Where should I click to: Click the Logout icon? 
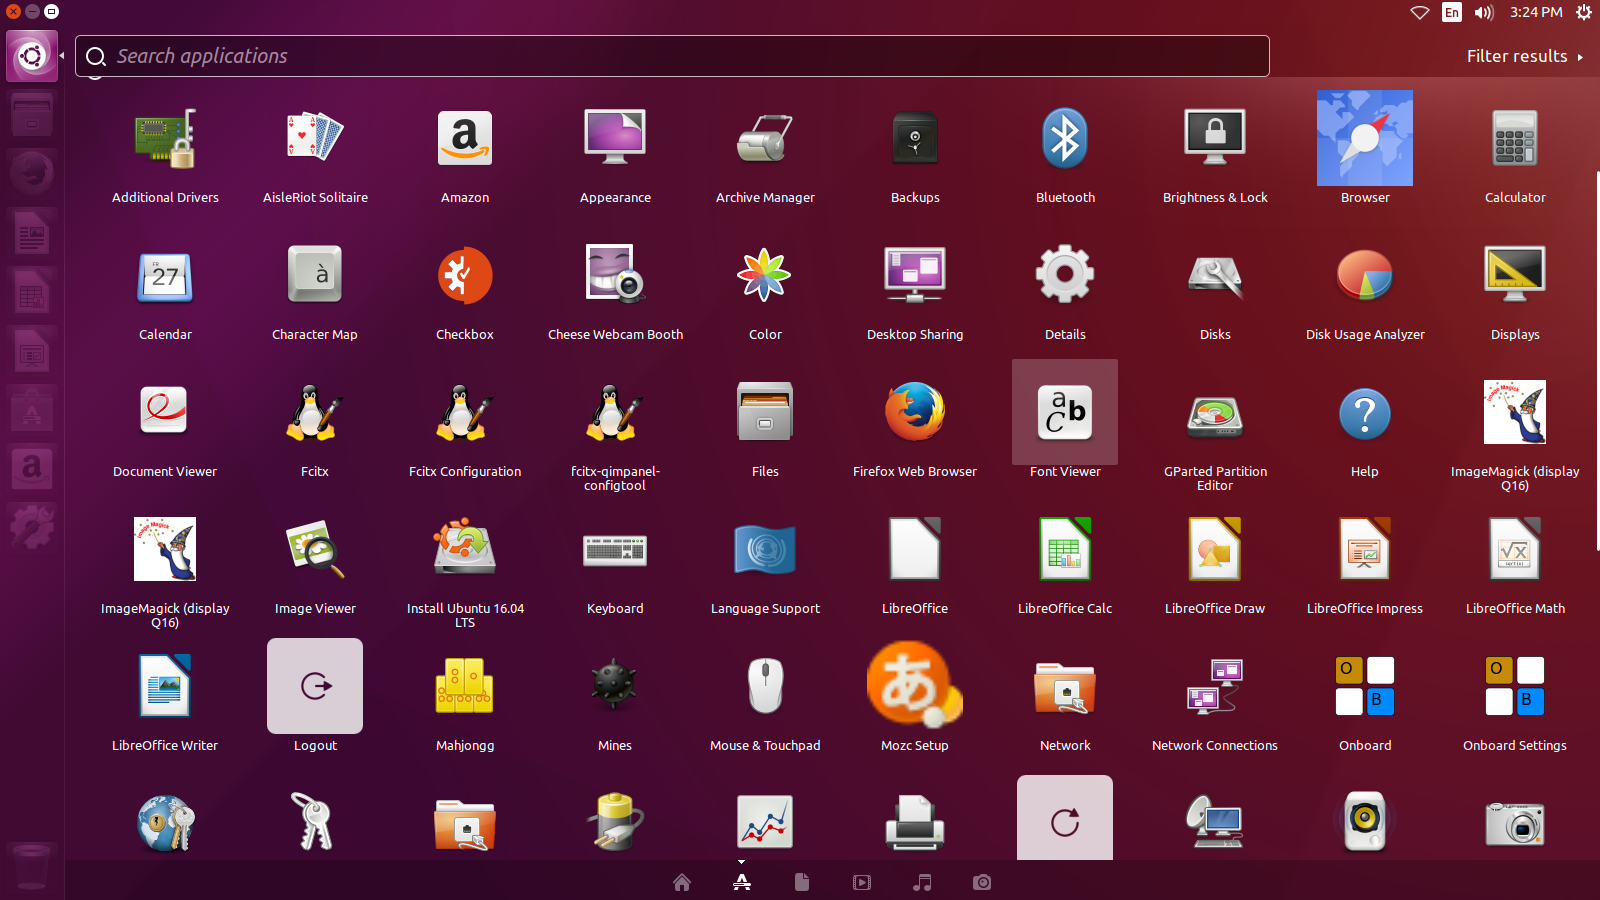315,686
